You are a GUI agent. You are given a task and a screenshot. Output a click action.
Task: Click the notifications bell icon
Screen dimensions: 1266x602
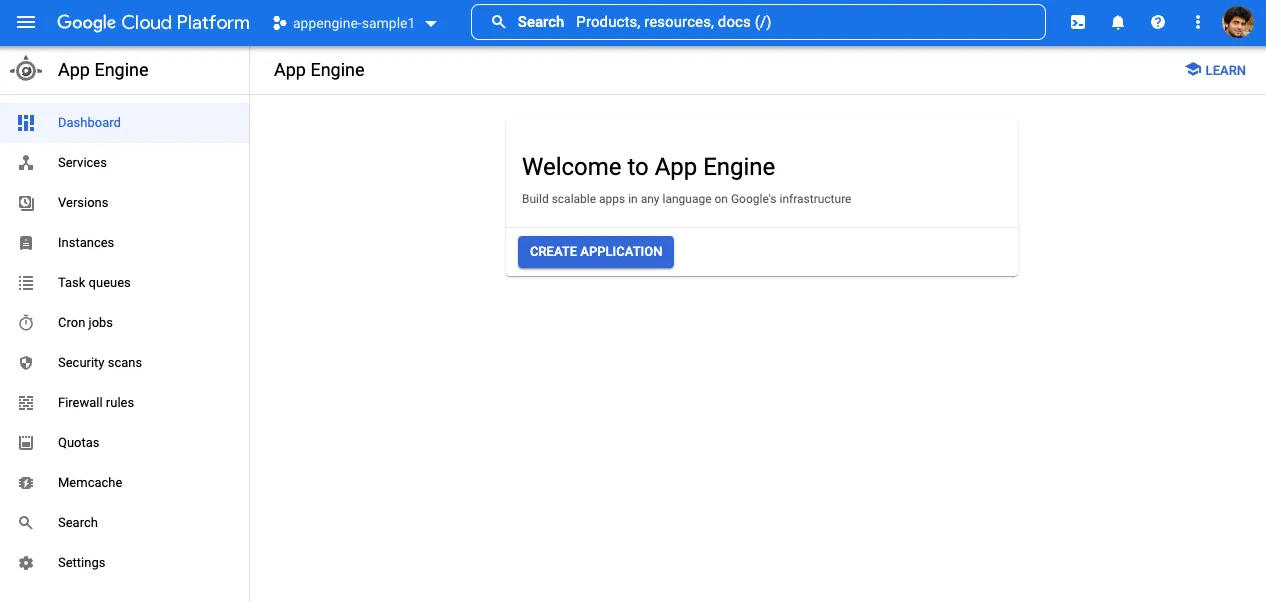tap(1117, 22)
